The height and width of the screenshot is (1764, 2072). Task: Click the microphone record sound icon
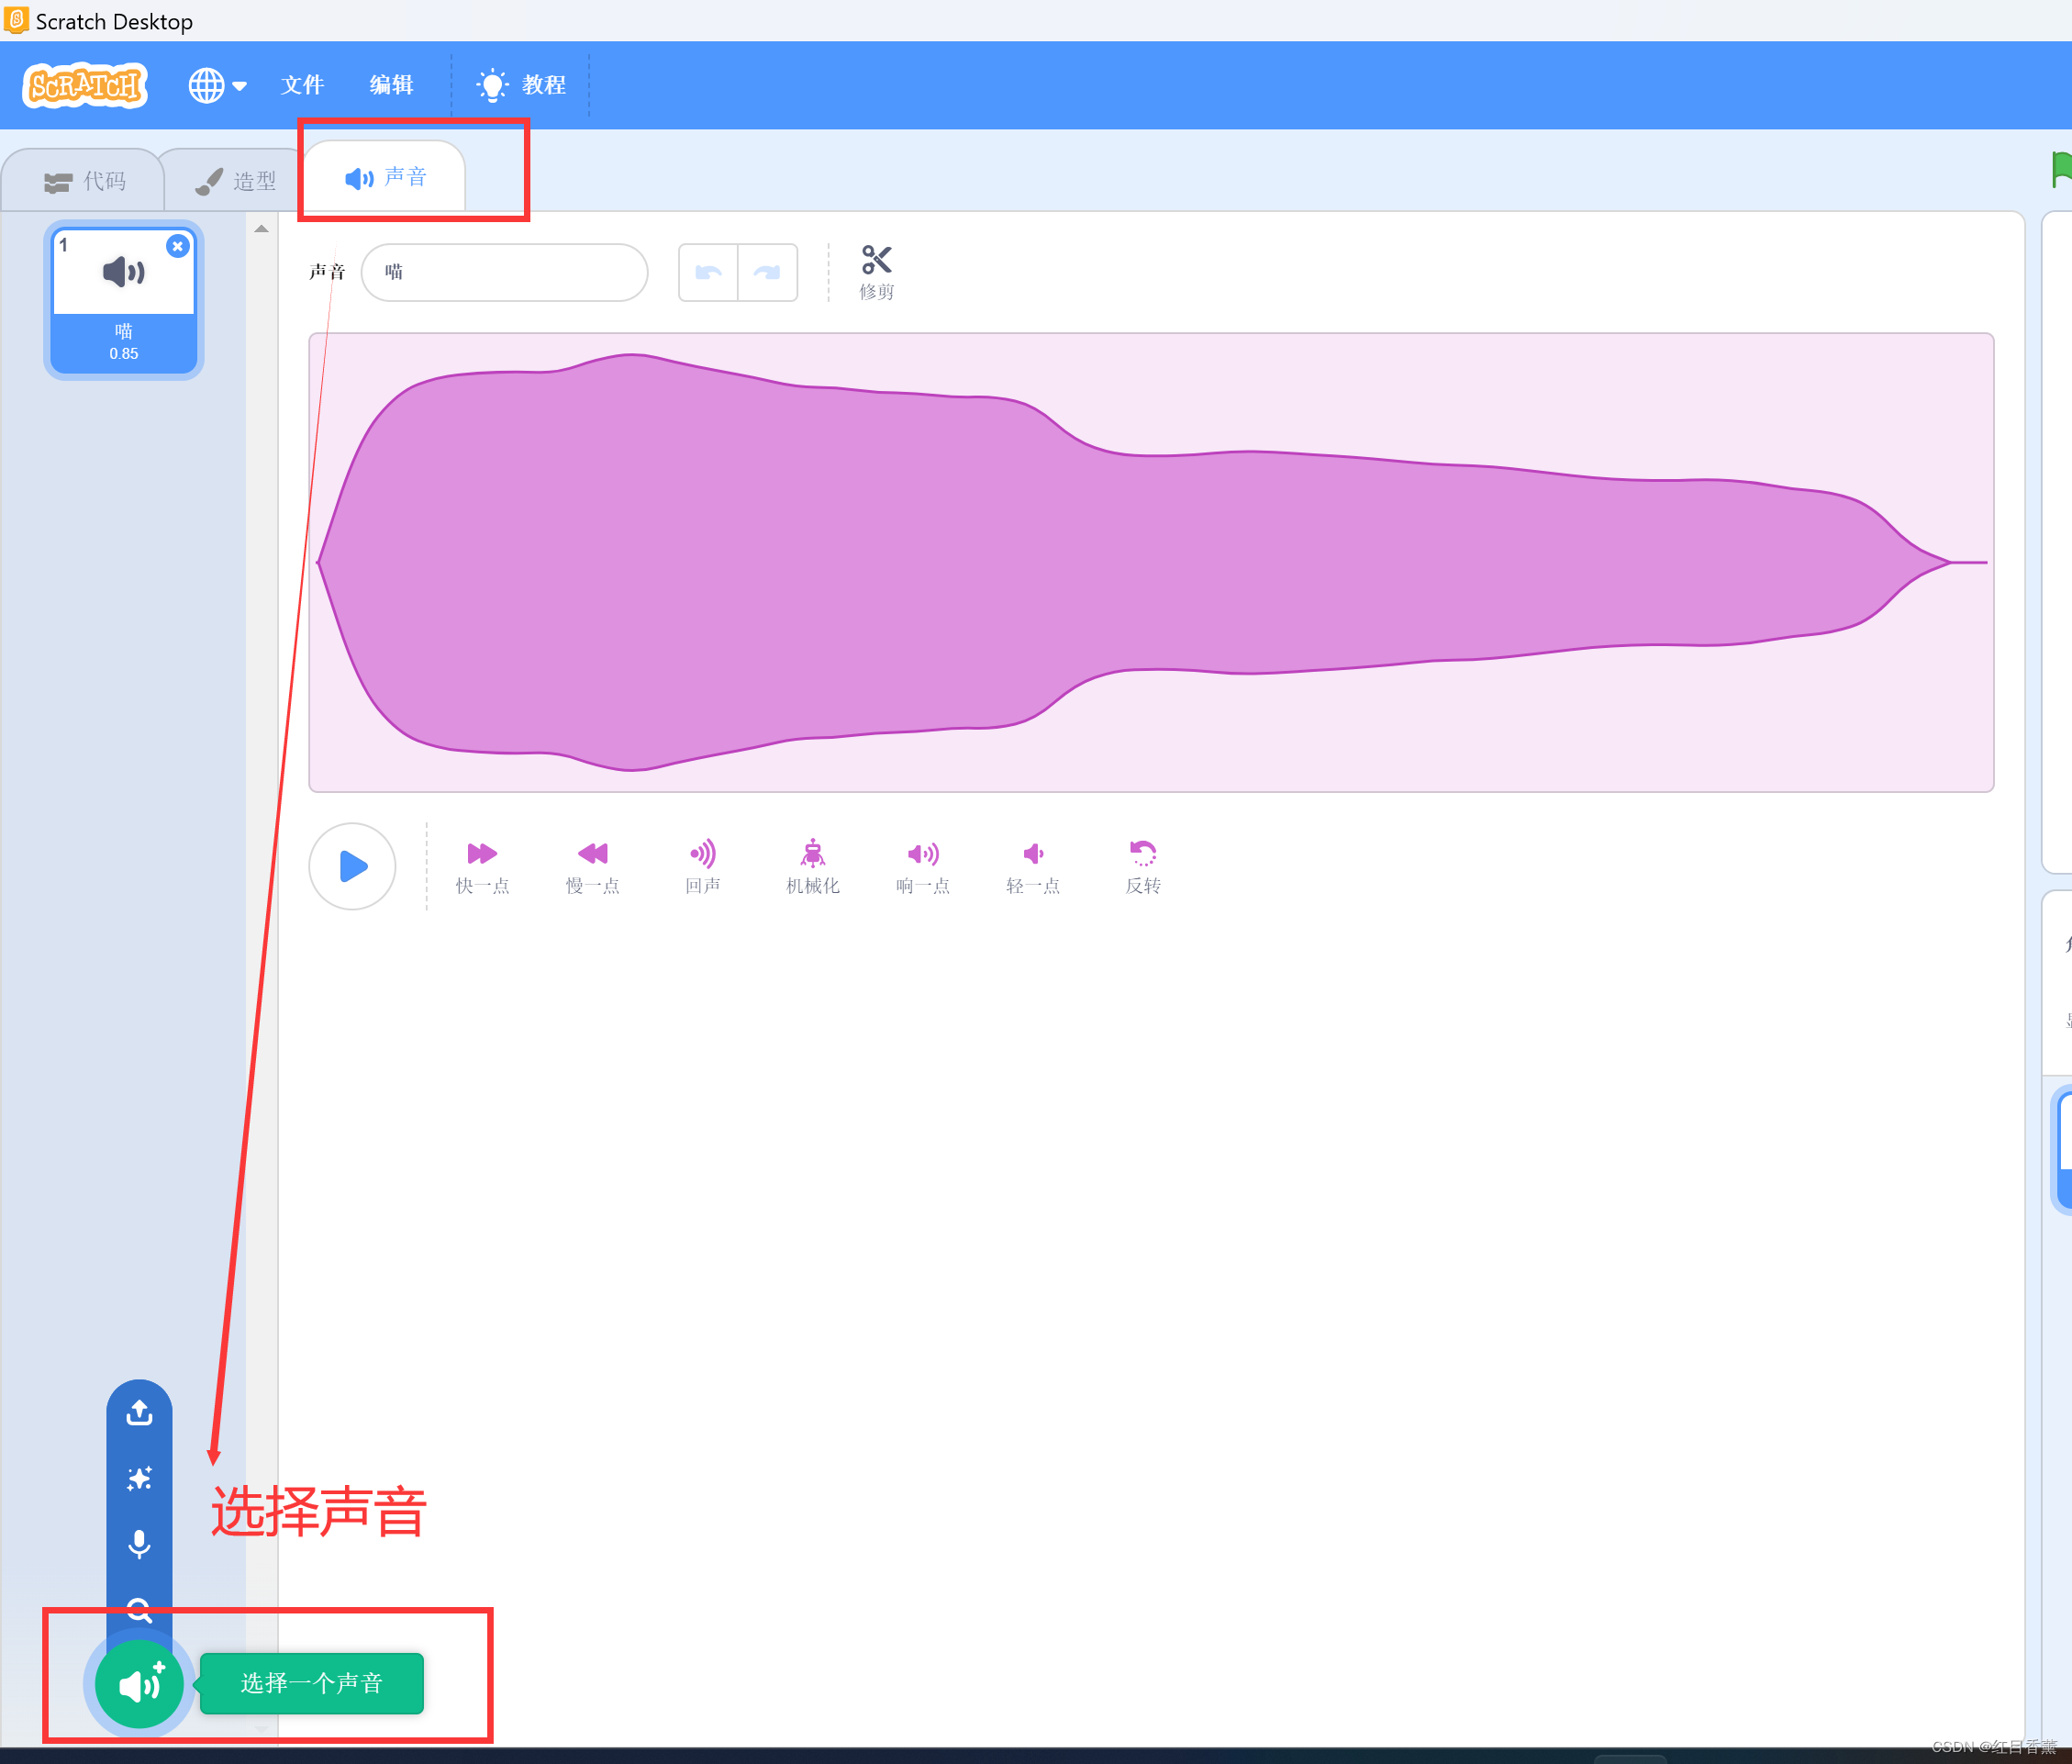(139, 1544)
